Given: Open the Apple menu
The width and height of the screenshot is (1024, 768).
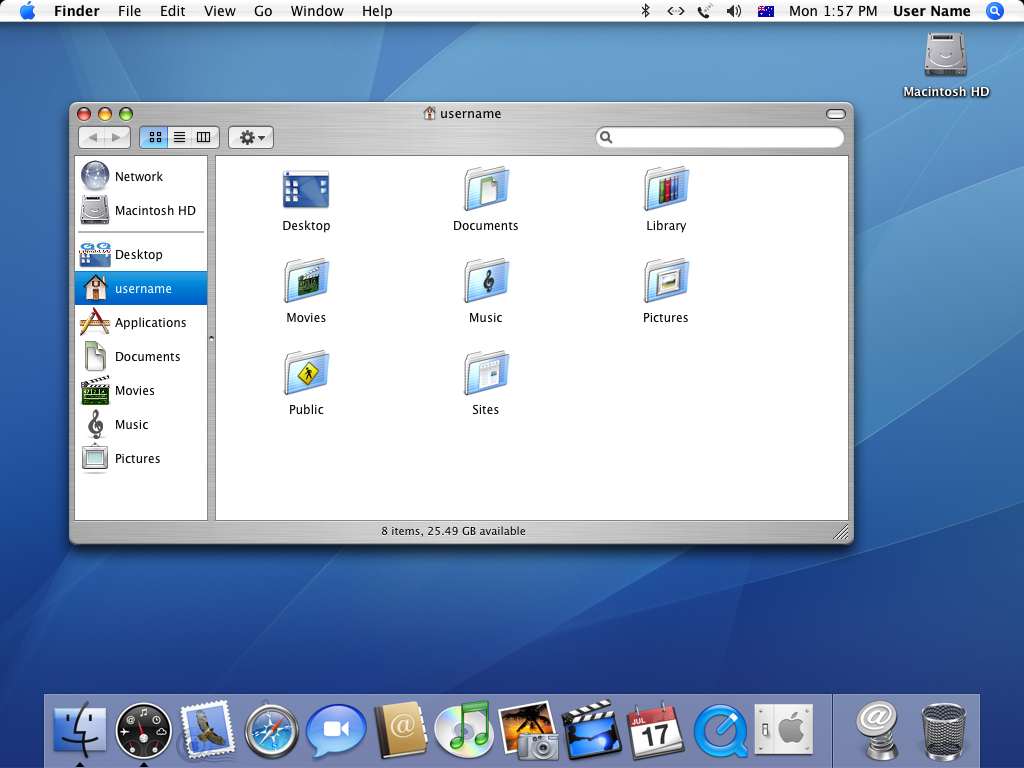Looking at the screenshot, I should (x=27, y=11).
